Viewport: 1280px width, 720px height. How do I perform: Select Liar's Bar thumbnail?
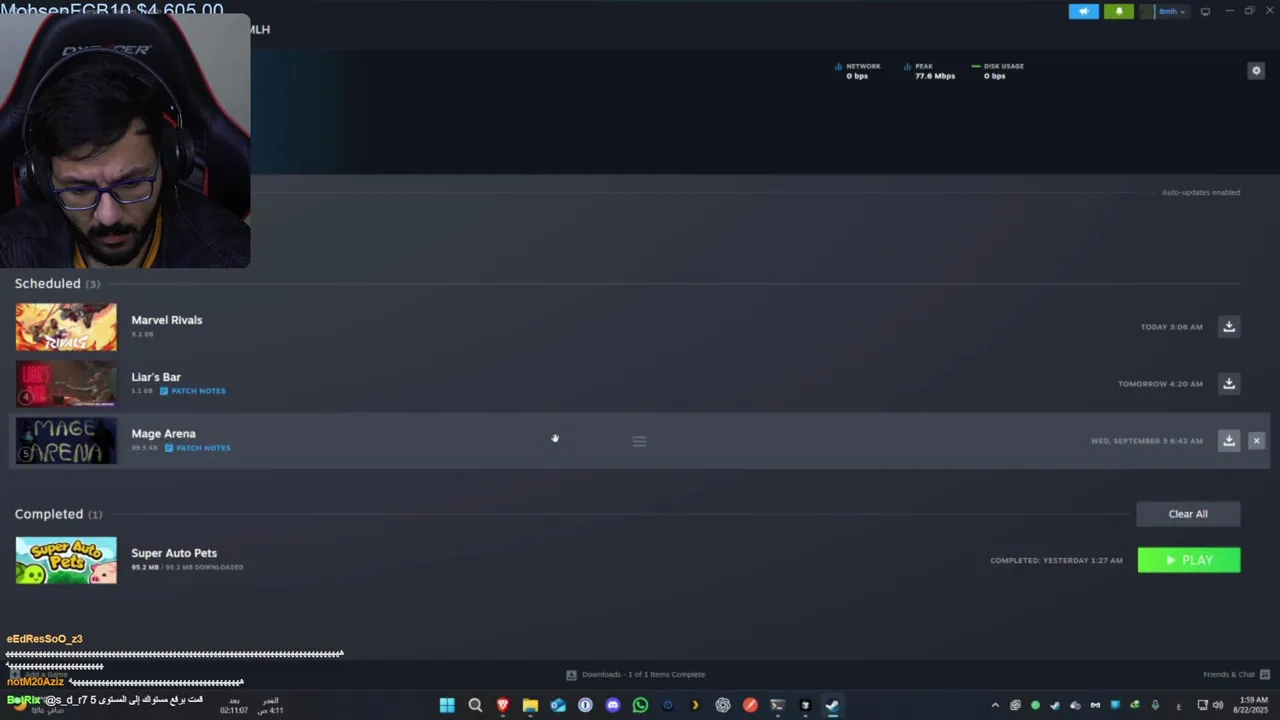coord(66,384)
